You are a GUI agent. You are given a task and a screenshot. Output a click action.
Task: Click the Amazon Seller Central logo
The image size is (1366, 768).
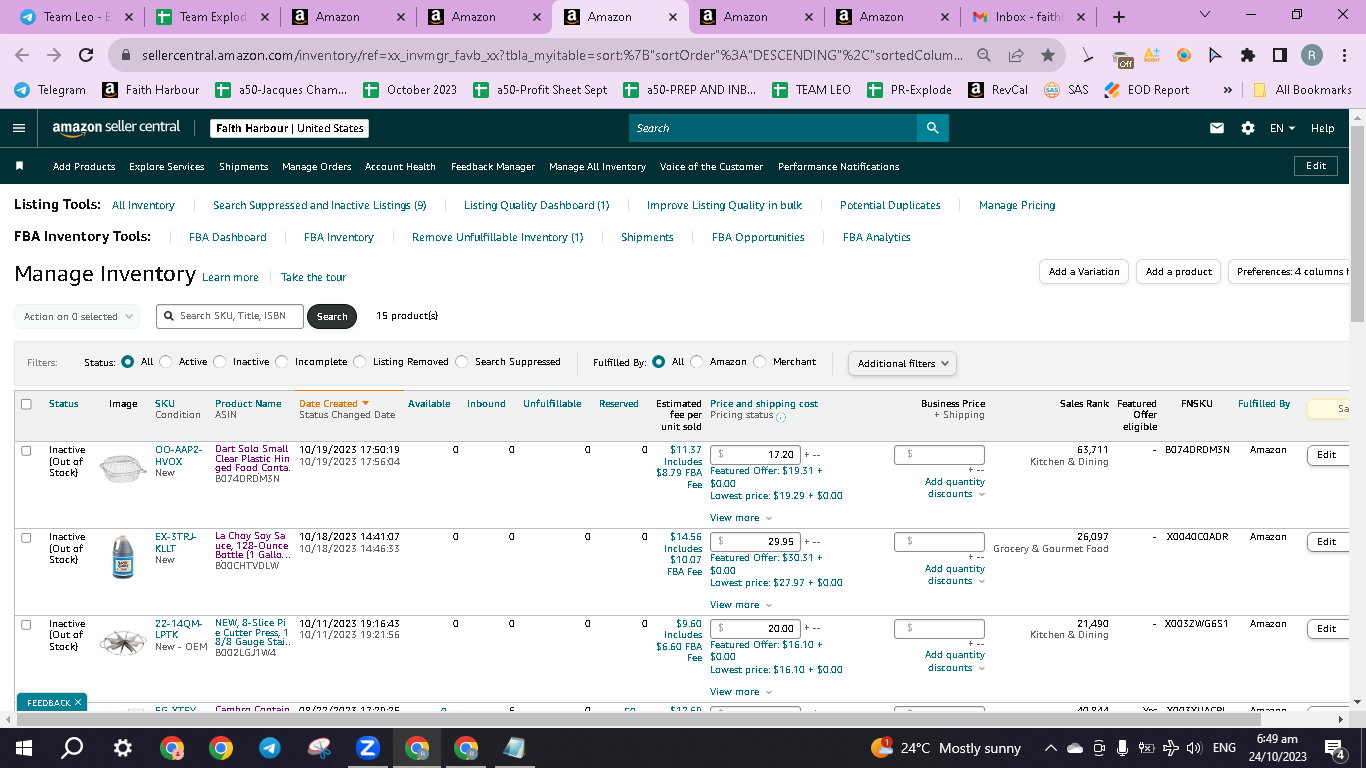click(x=116, y=128)
